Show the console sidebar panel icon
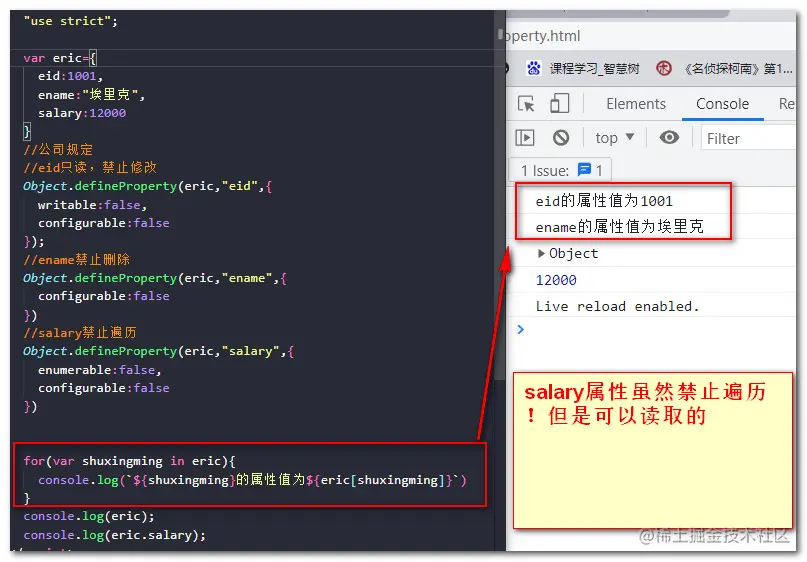 coord(524,138)
